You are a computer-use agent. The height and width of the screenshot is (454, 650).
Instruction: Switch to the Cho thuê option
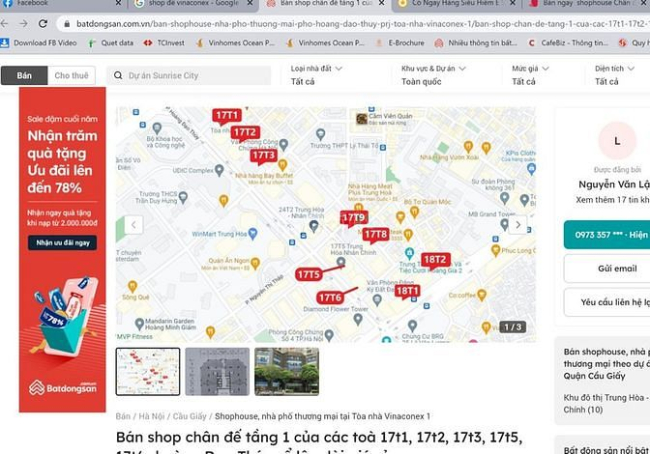click(71, 75)
